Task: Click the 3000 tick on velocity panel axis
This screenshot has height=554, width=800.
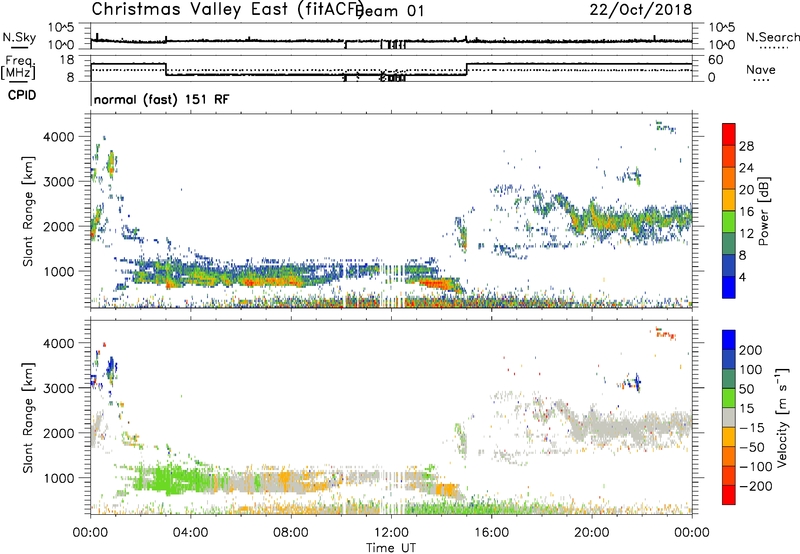Action: [58, 388]
